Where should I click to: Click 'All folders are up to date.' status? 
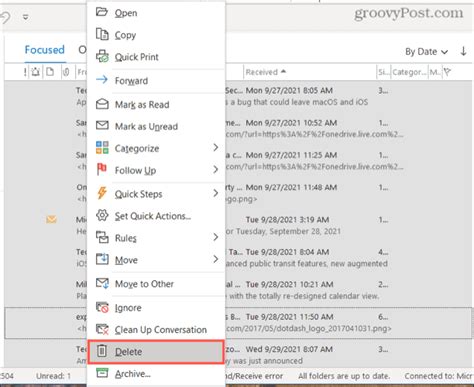point(344,376)
